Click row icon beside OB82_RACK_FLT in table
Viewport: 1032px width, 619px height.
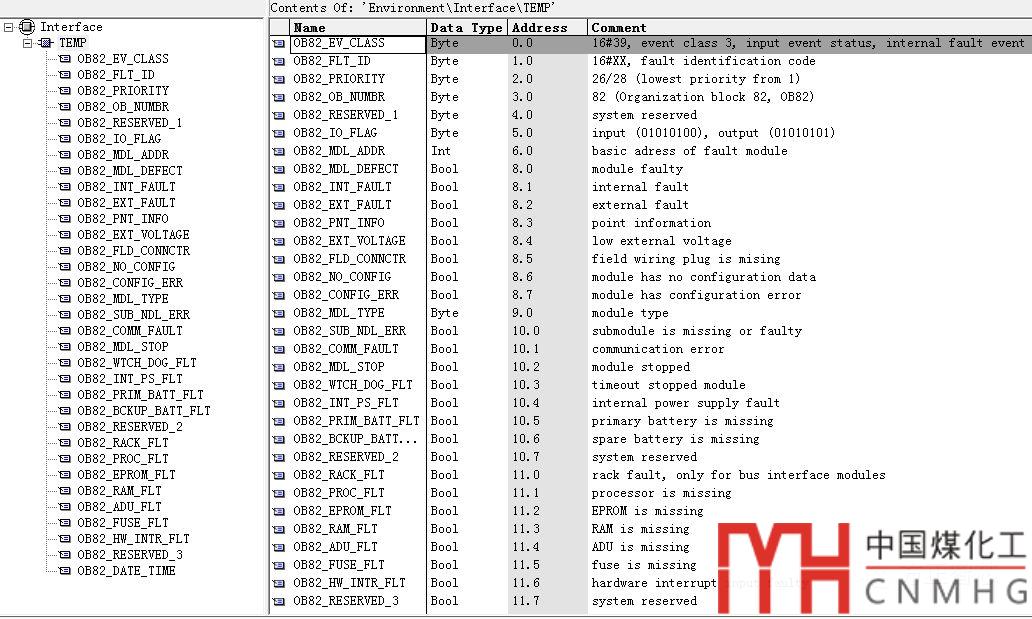coord(279,475)
